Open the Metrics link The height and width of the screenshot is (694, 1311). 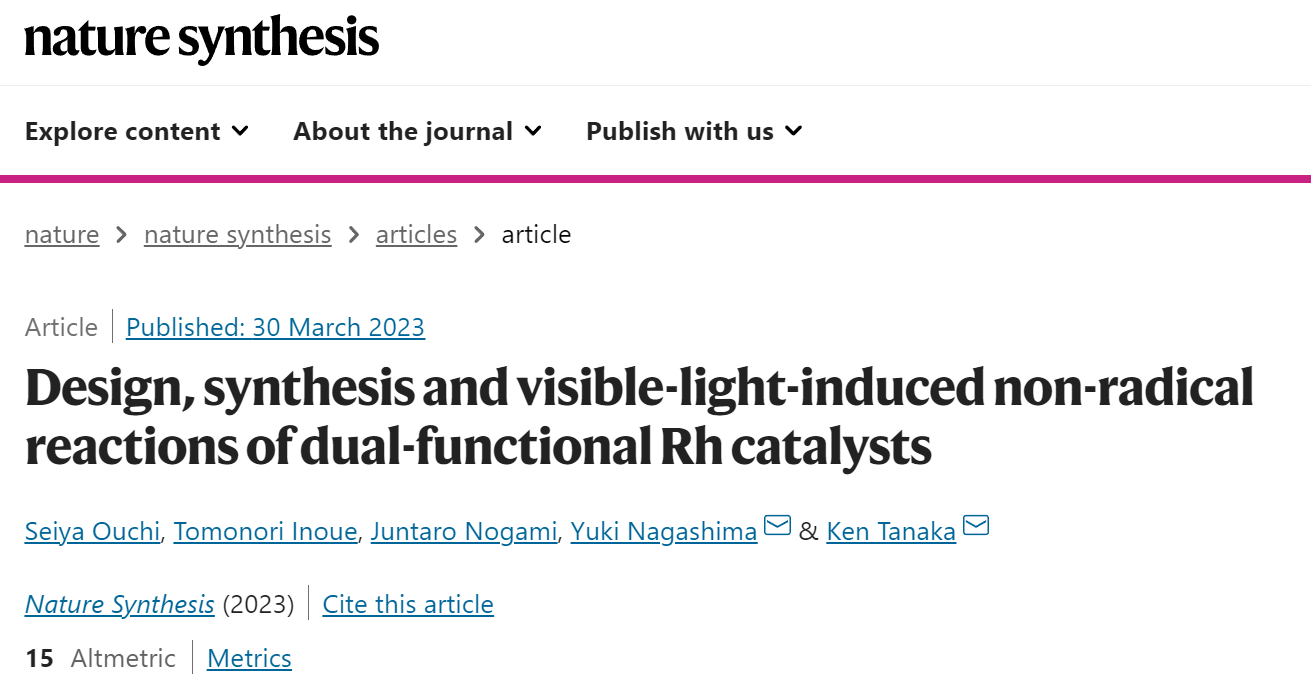(249, 658)
